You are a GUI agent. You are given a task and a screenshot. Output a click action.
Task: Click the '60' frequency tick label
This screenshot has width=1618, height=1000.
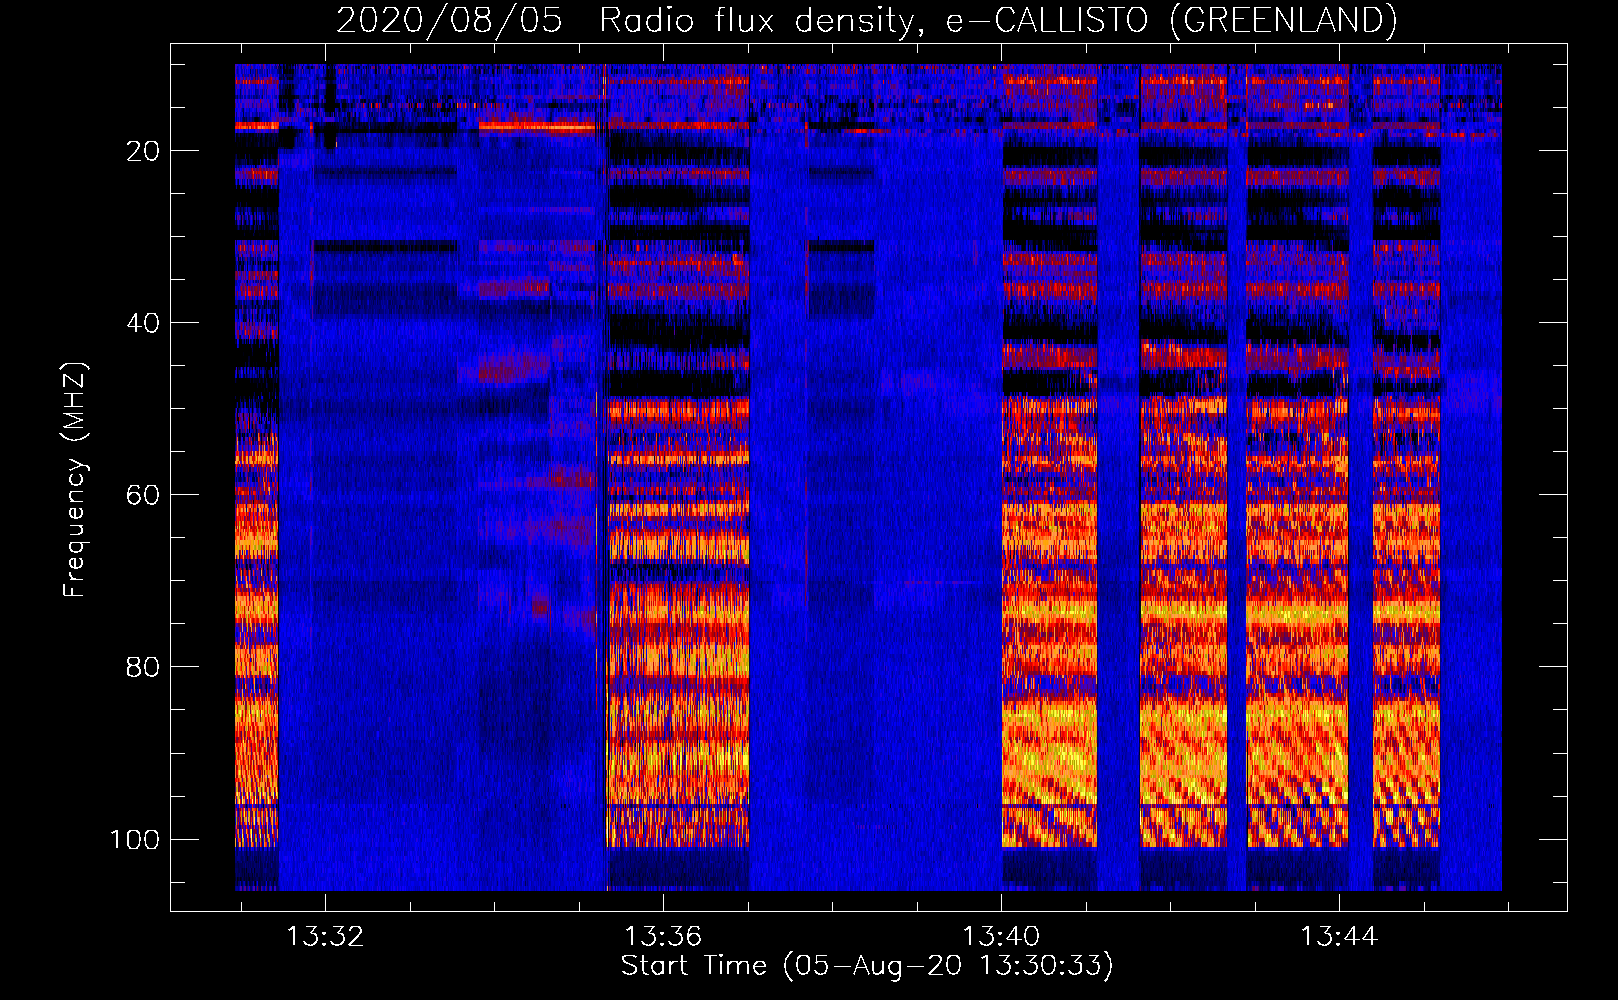click(143, 495)
